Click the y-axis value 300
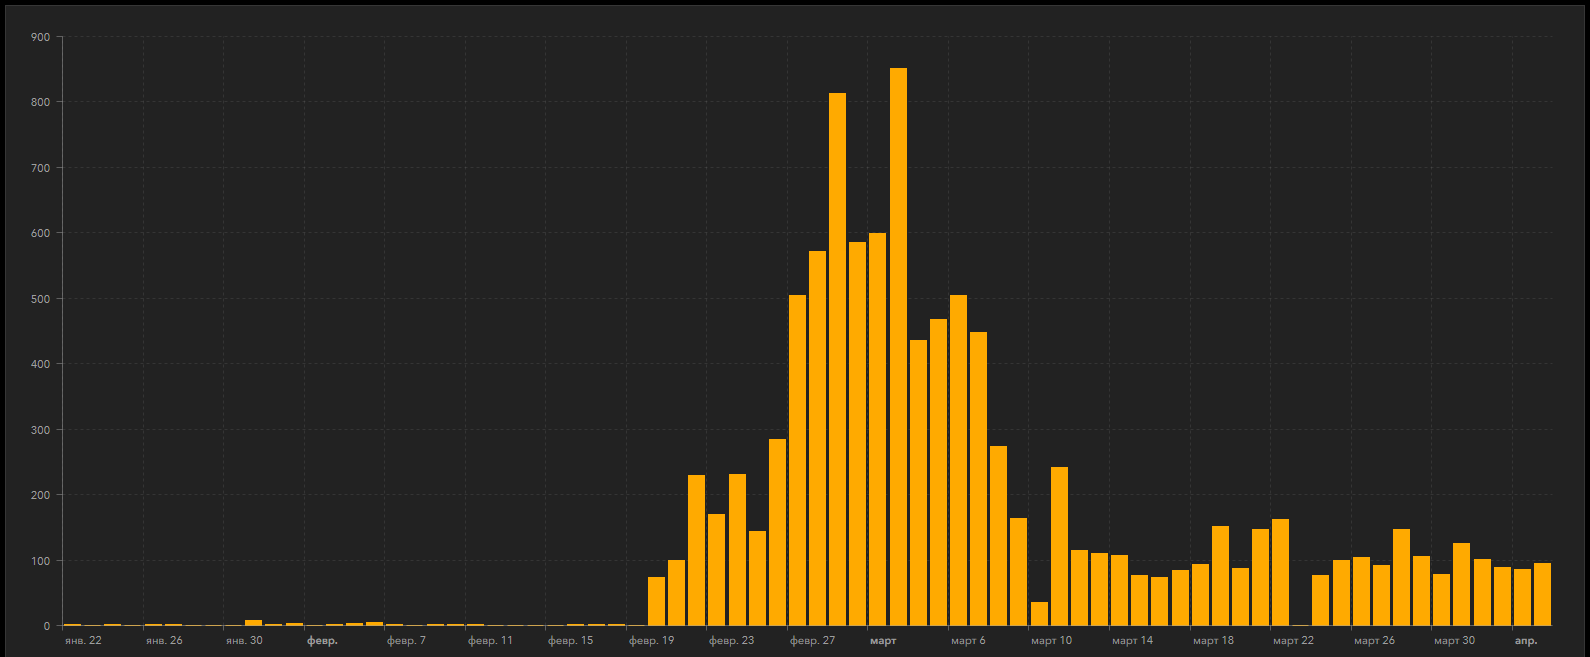The image size is (1590, 657). pos(40,430)
